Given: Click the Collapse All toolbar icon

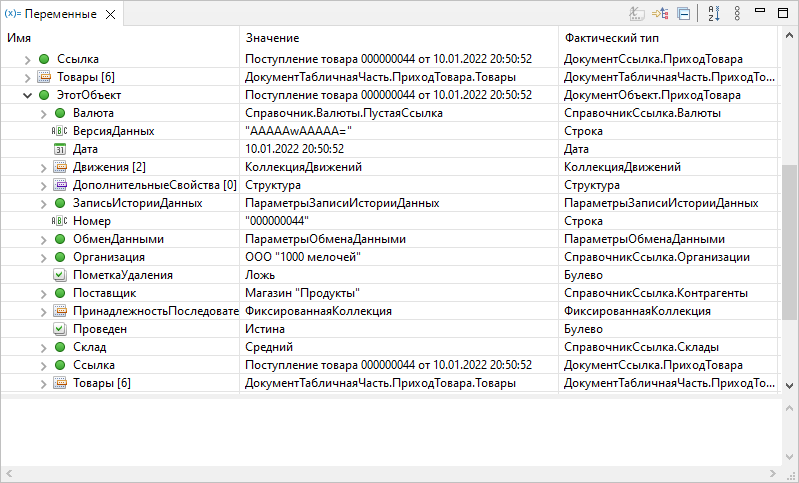Looking at the screenshot, I should click(x=684, y=14).
